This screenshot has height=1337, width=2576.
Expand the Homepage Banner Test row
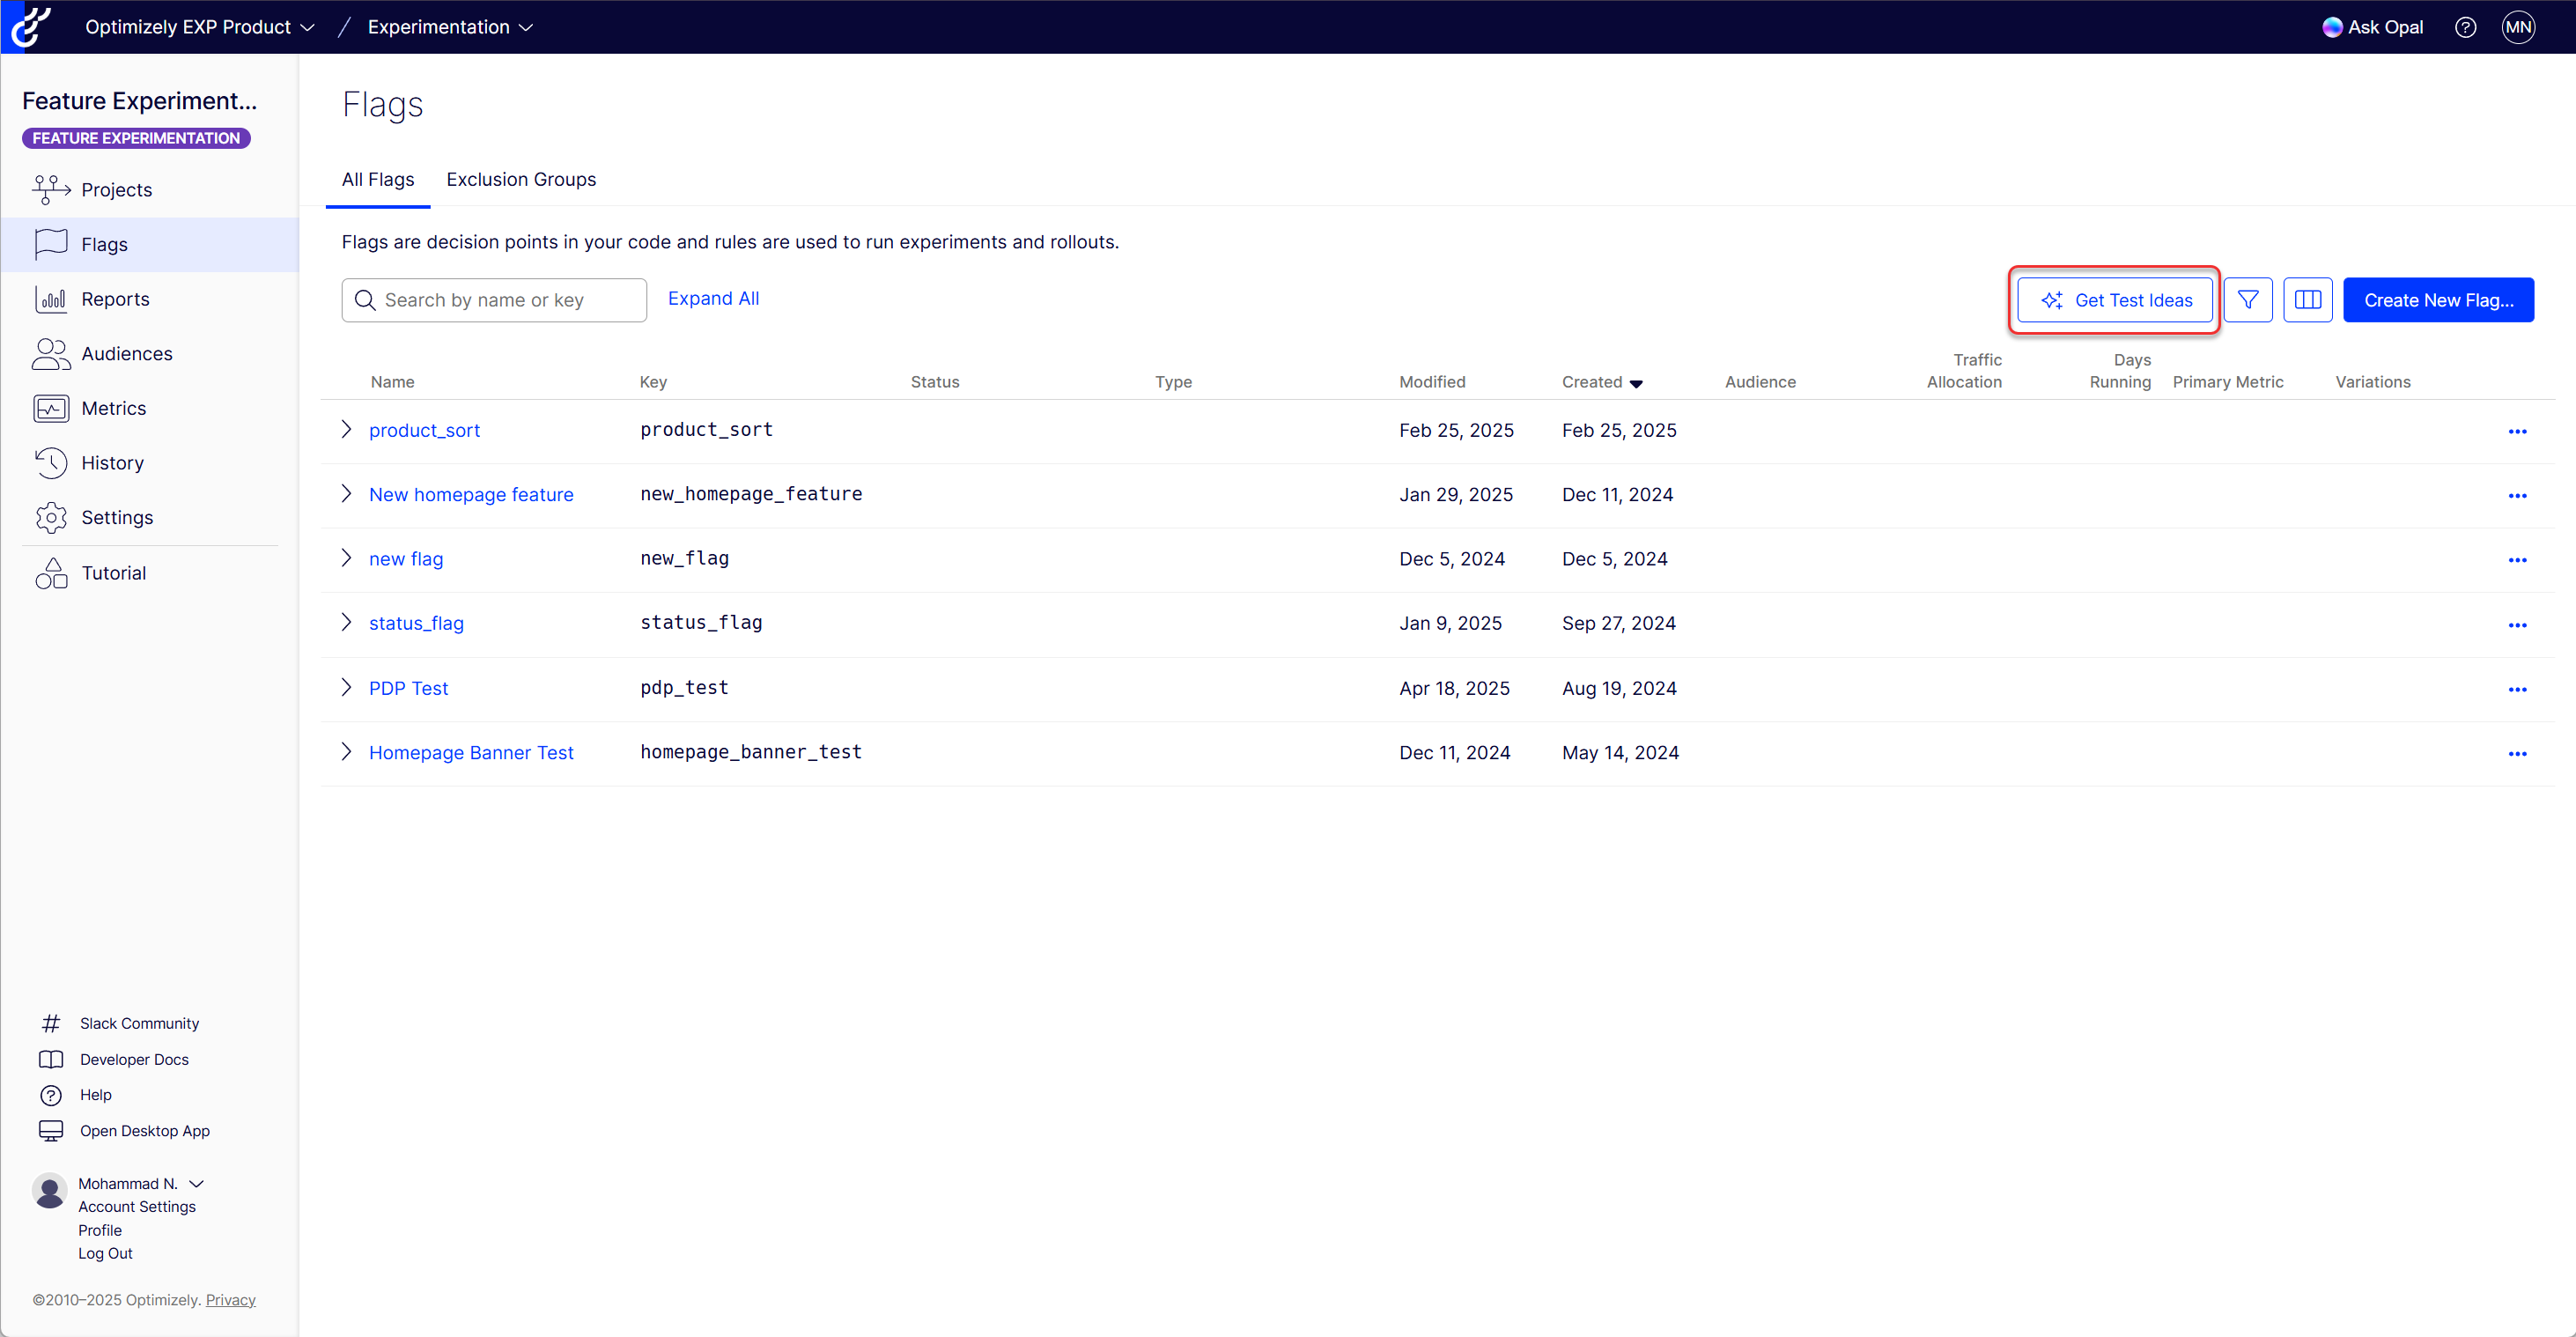pos(346,751)
